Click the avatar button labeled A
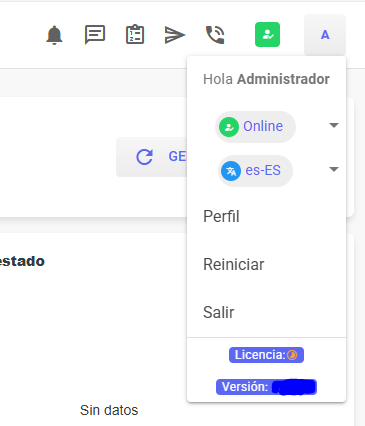The image size is (365, 426). tap(325, 35)
